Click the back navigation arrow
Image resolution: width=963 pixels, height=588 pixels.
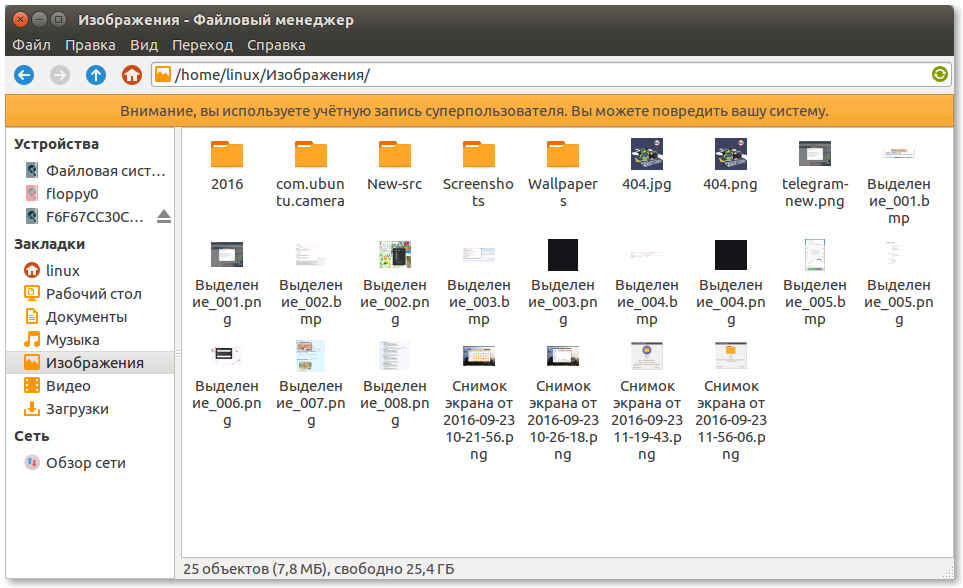click(24, 75)
